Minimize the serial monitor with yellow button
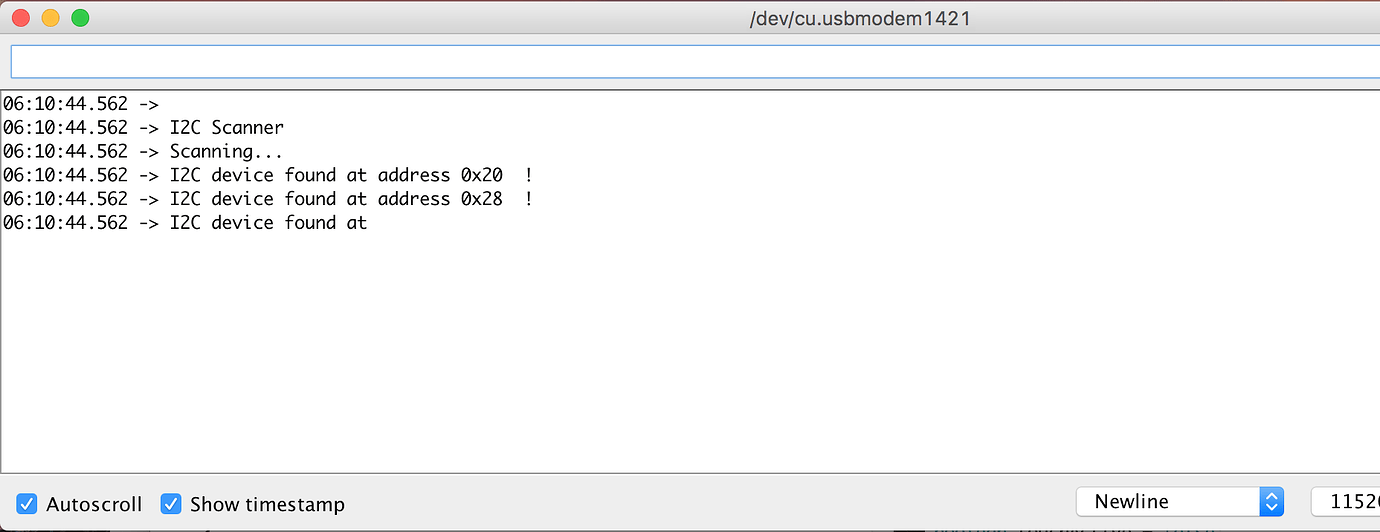 [x=51, y=18]
